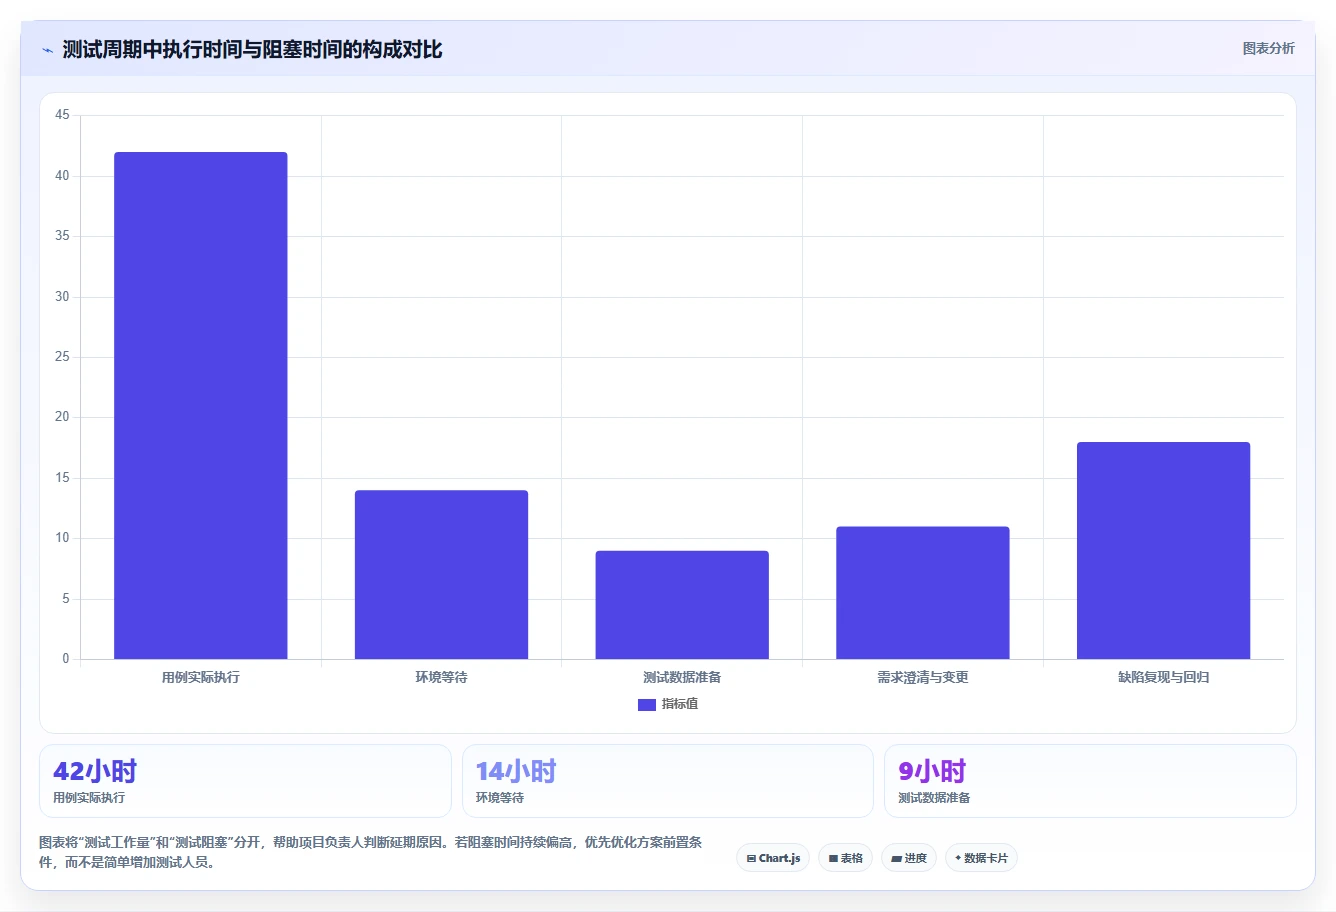Click the description paragraph starting 图表将
The height and width of the screenshot is (912, 1336).
[x=370, y=852]
